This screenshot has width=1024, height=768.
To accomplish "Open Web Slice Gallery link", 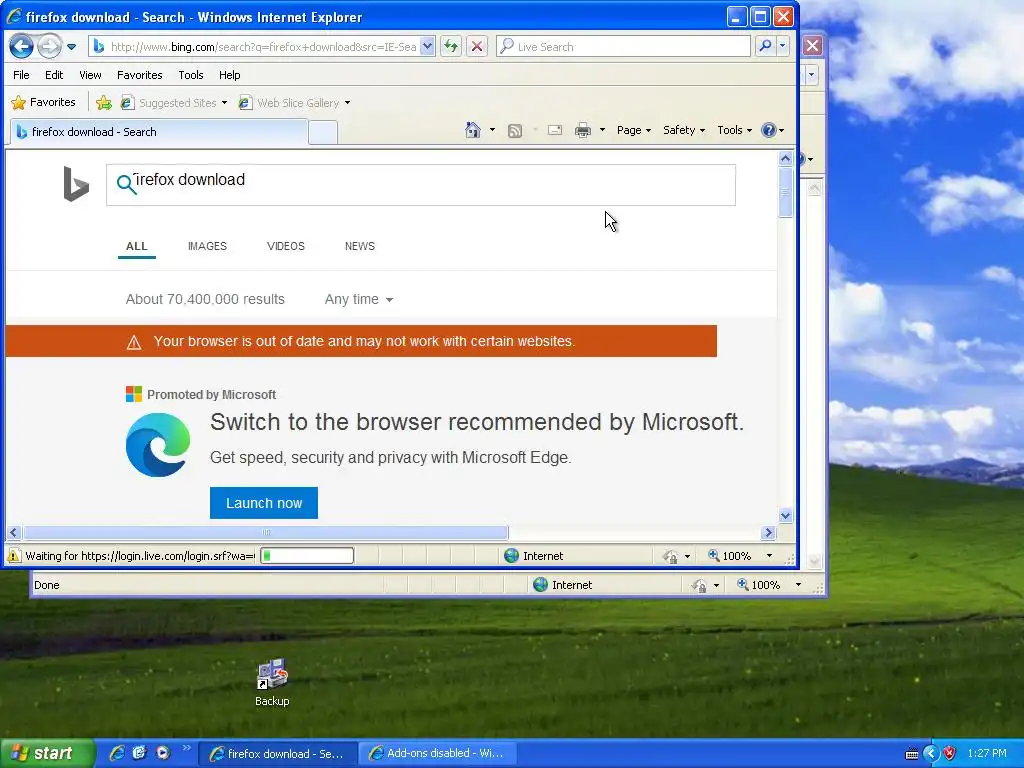I will pyautogui.click(x=294, y=103).
